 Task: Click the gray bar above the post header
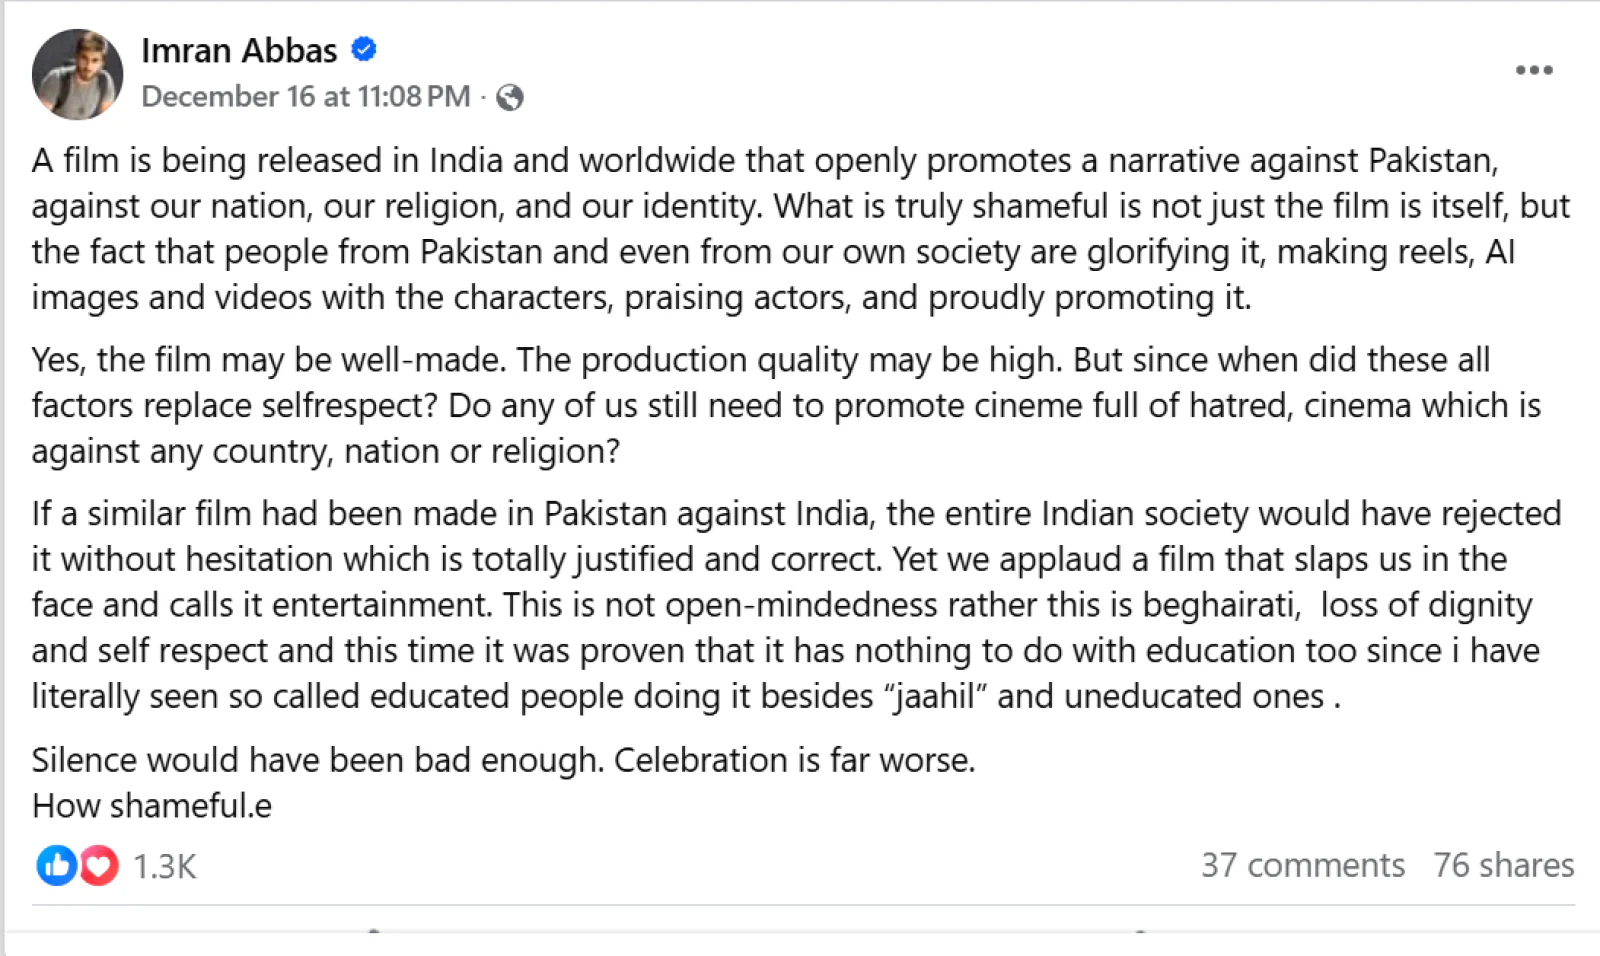[x=800, y=6]
